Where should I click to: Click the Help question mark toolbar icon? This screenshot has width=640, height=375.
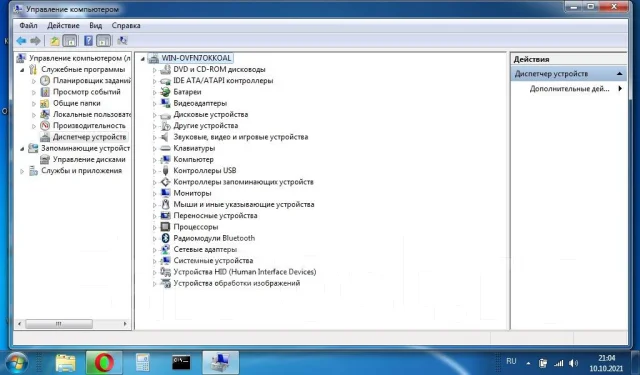88,40
